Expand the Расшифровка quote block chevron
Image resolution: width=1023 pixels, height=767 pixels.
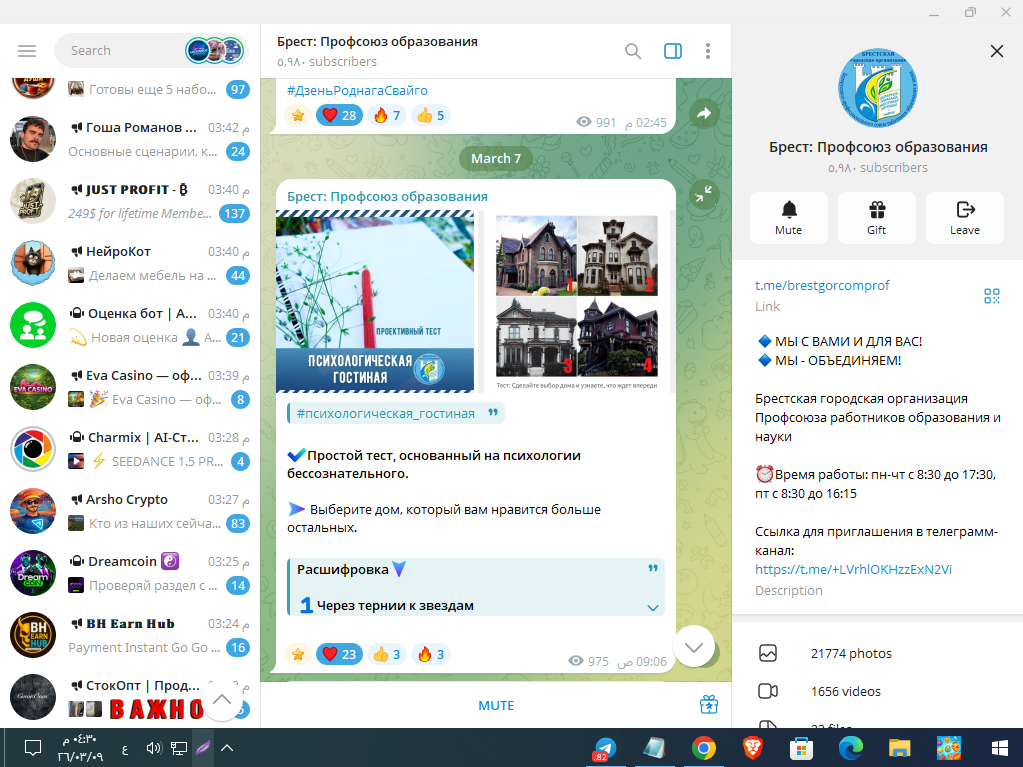(652, 607)
